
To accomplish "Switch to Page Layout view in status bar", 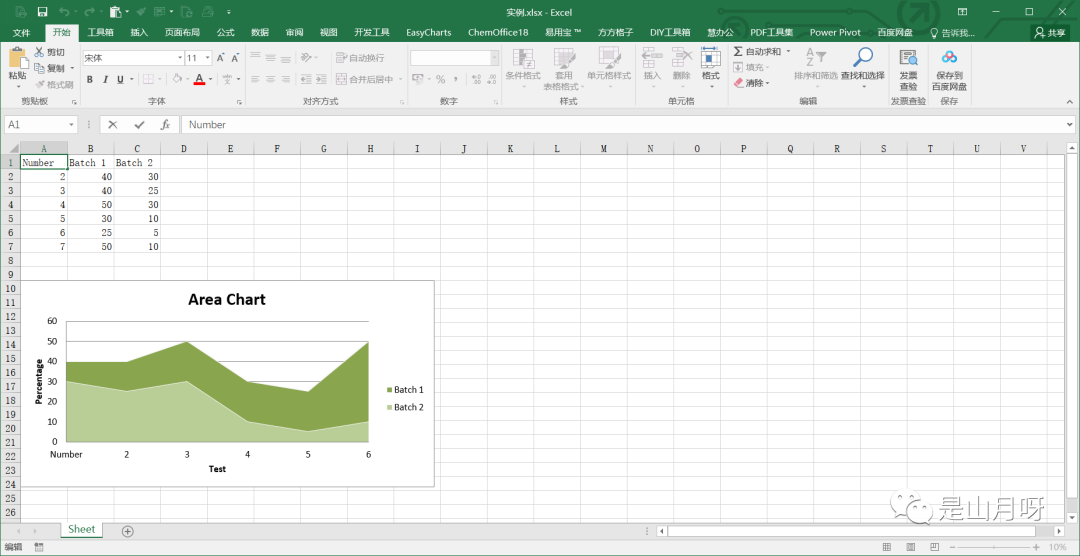I will pos(910,547).
